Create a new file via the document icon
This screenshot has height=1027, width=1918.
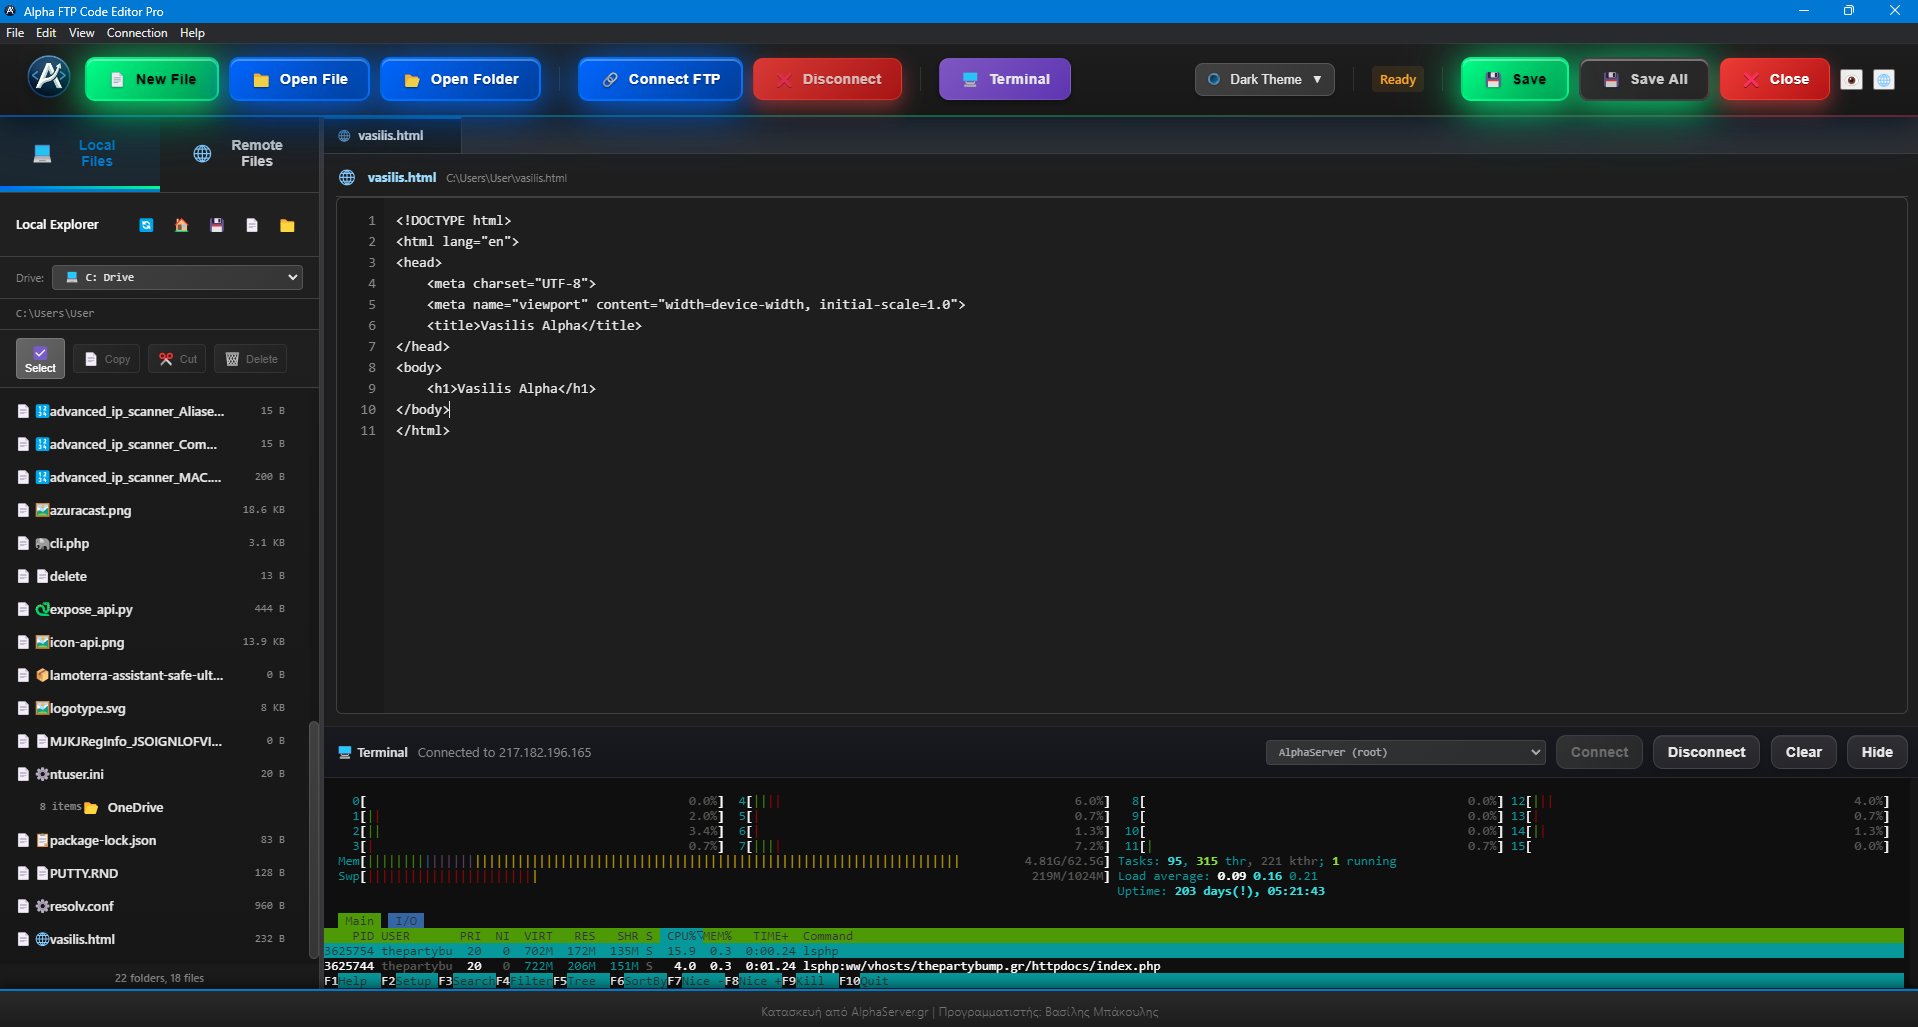[252, 225]
